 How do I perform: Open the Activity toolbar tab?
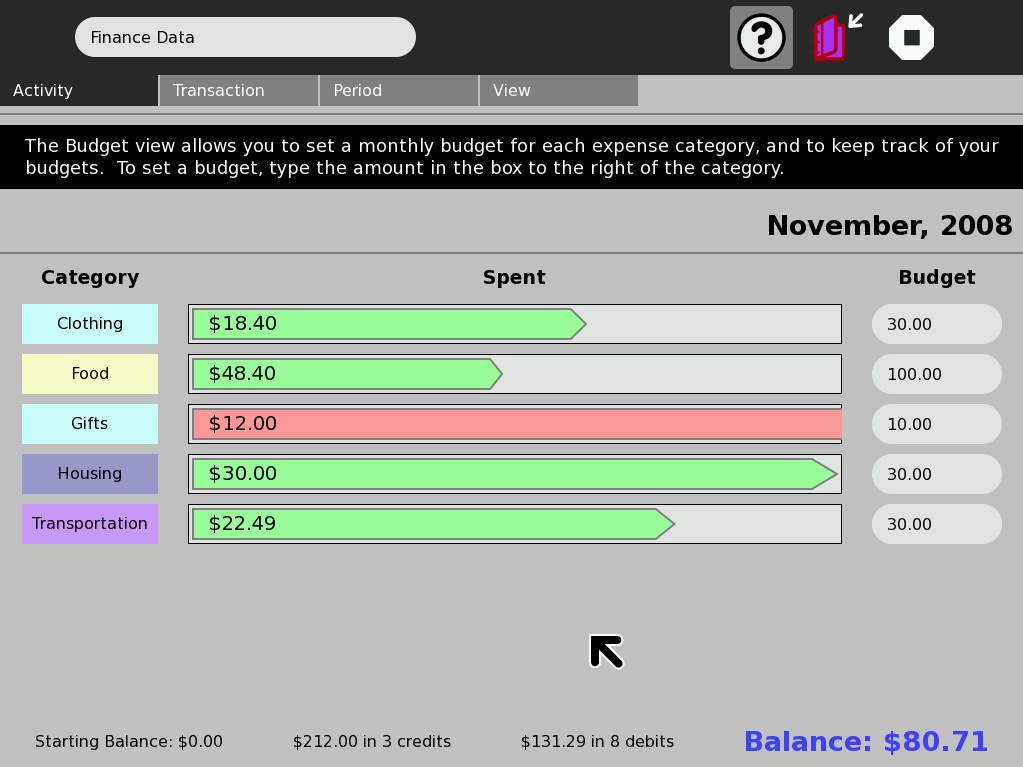click(79, 90)
